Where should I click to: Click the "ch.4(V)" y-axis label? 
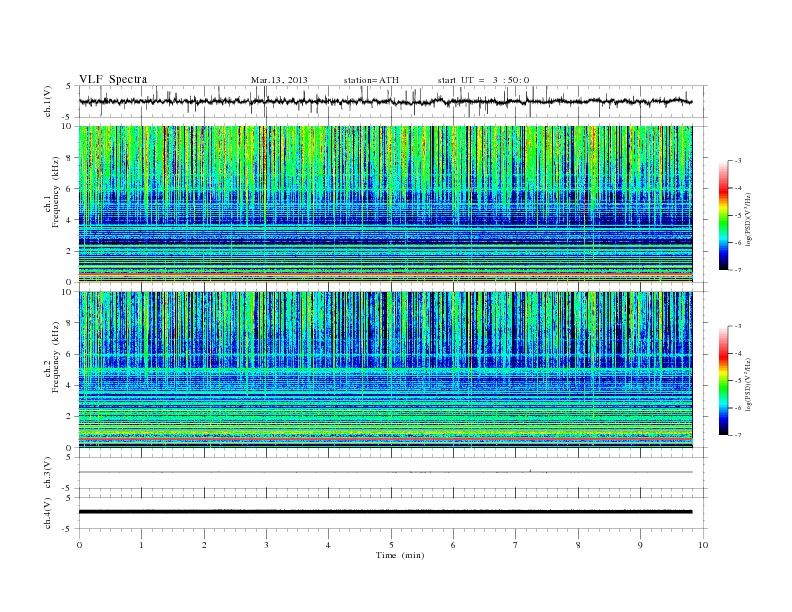[48, 513]
